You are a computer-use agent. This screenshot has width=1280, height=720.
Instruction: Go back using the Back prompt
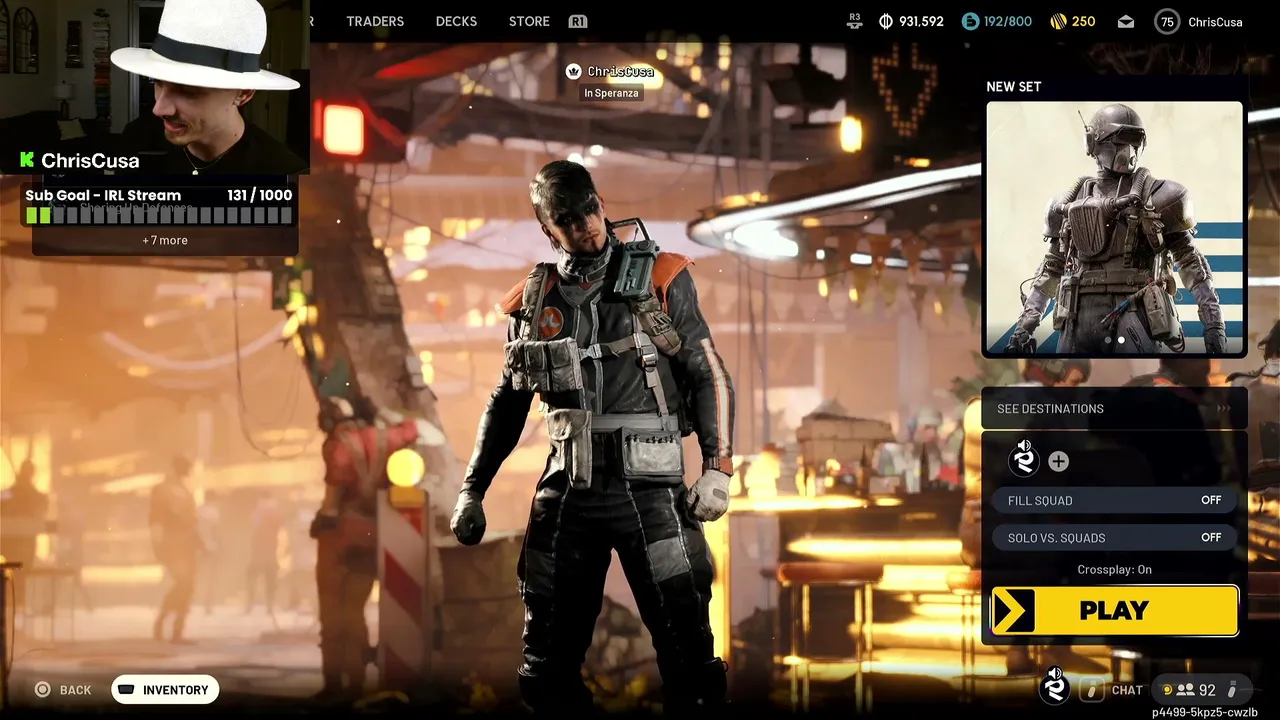[x=63, y=690]
